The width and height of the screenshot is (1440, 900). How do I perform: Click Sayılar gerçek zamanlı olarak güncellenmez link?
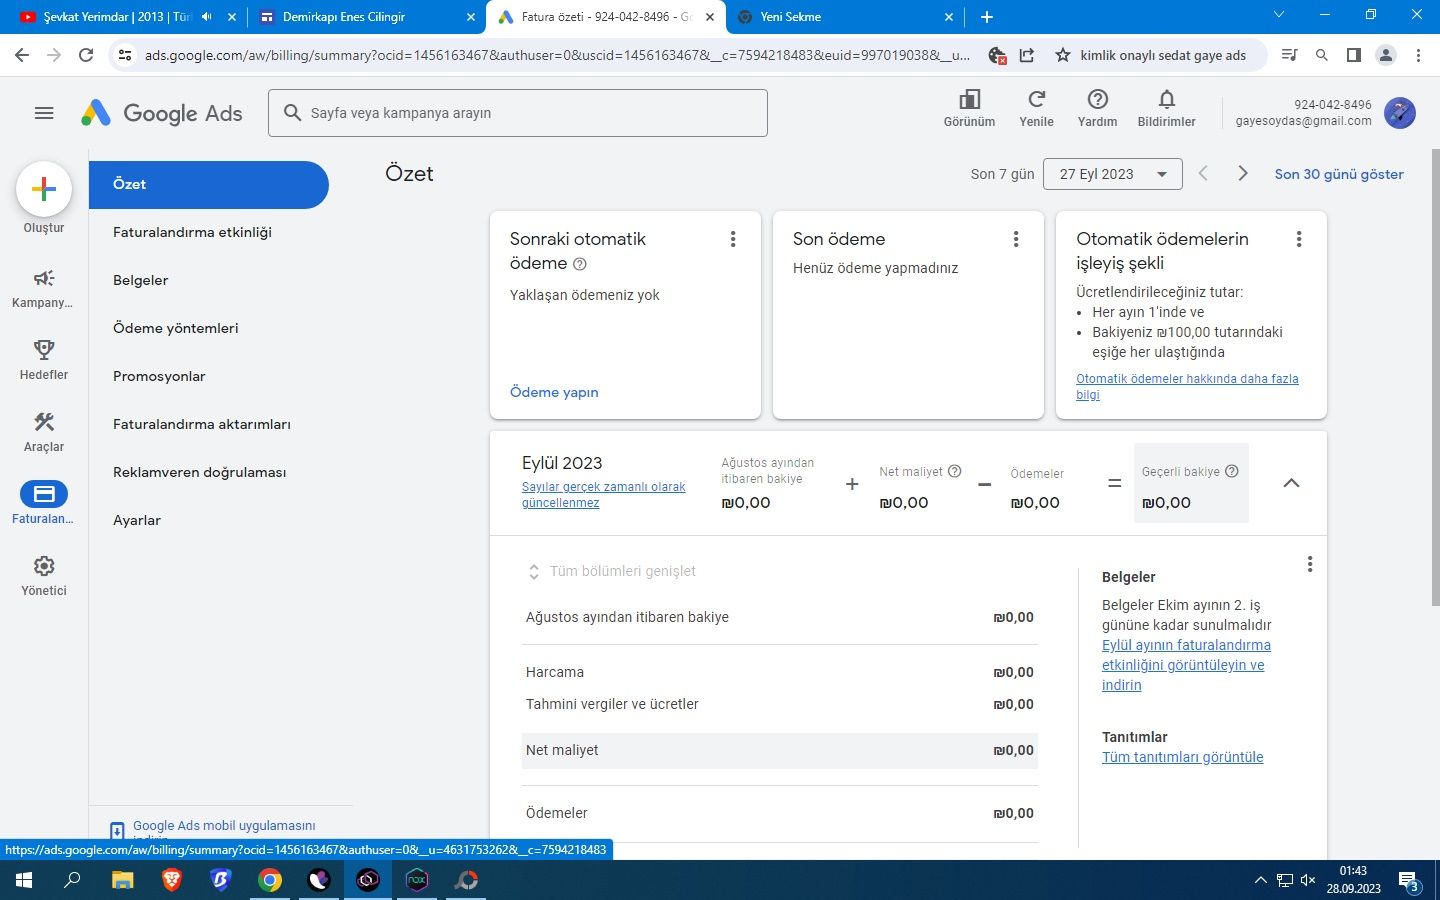(604, 494)
